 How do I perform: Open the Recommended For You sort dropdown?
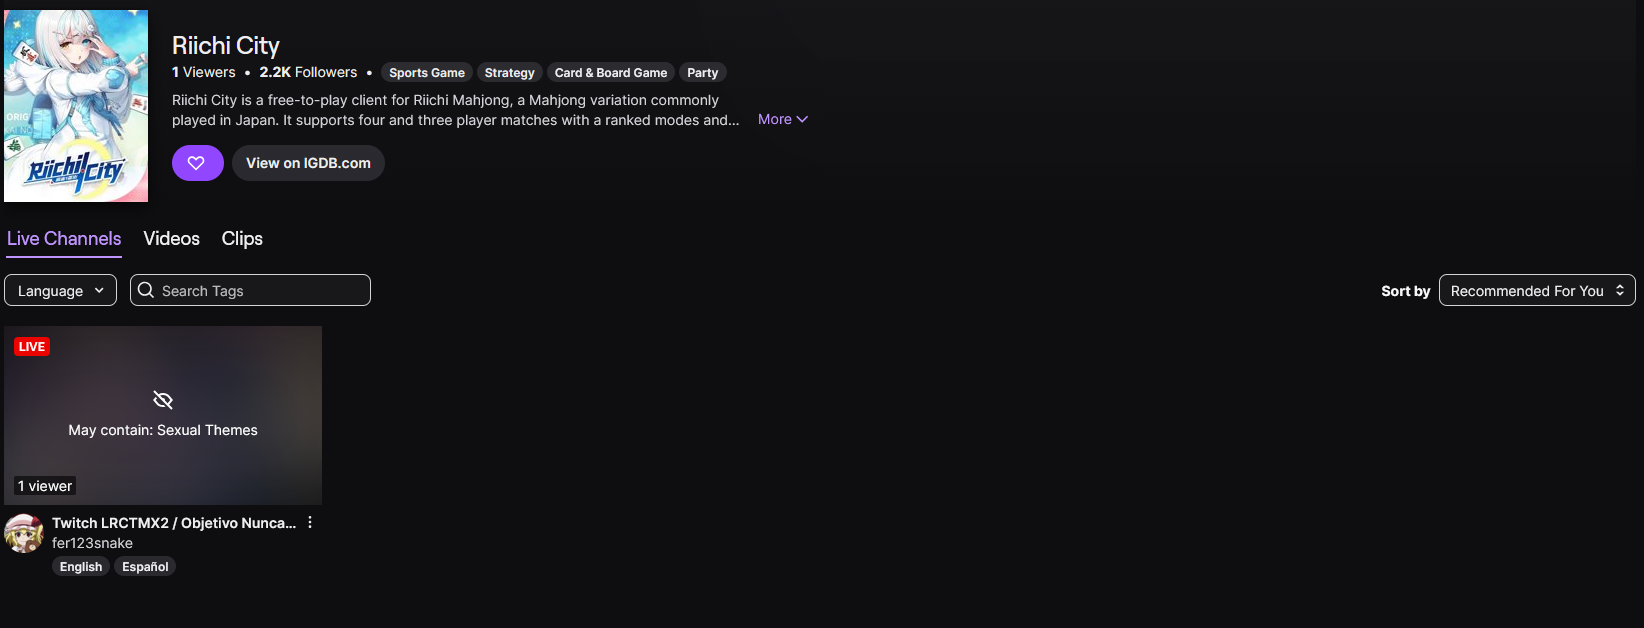click(1537, 290)
